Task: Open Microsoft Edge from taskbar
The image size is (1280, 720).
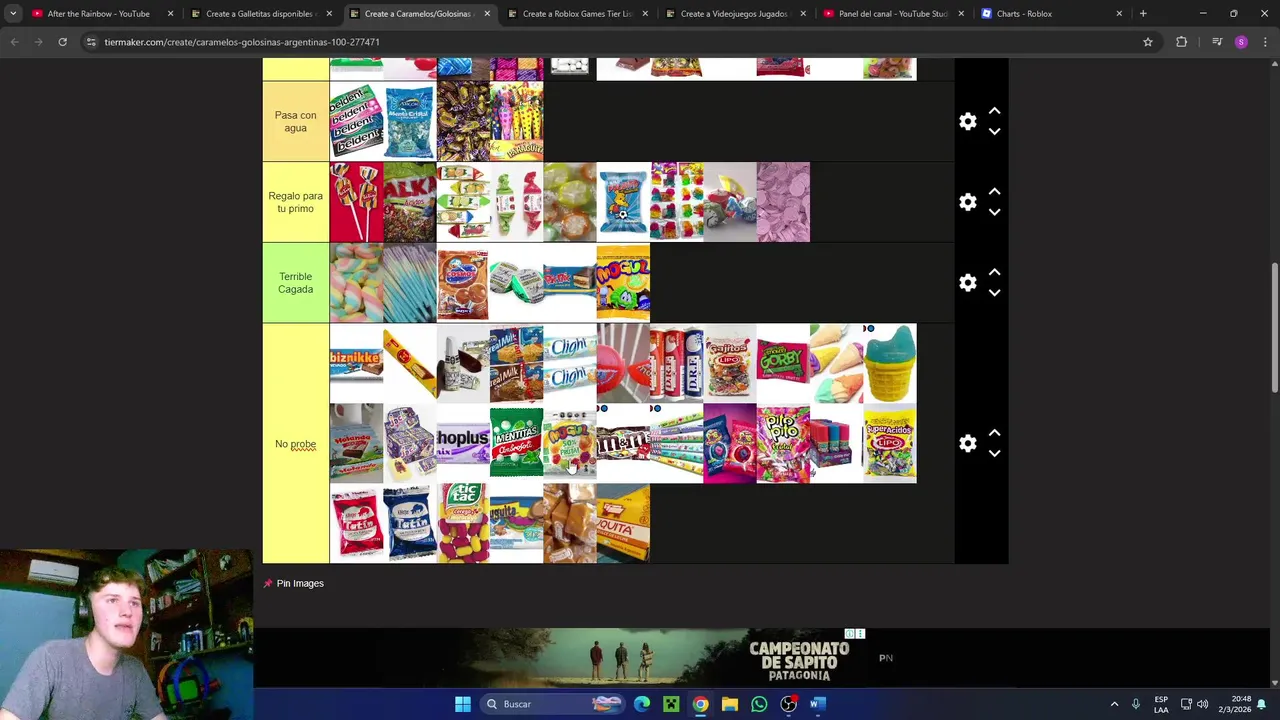Action: click(642, 704)
